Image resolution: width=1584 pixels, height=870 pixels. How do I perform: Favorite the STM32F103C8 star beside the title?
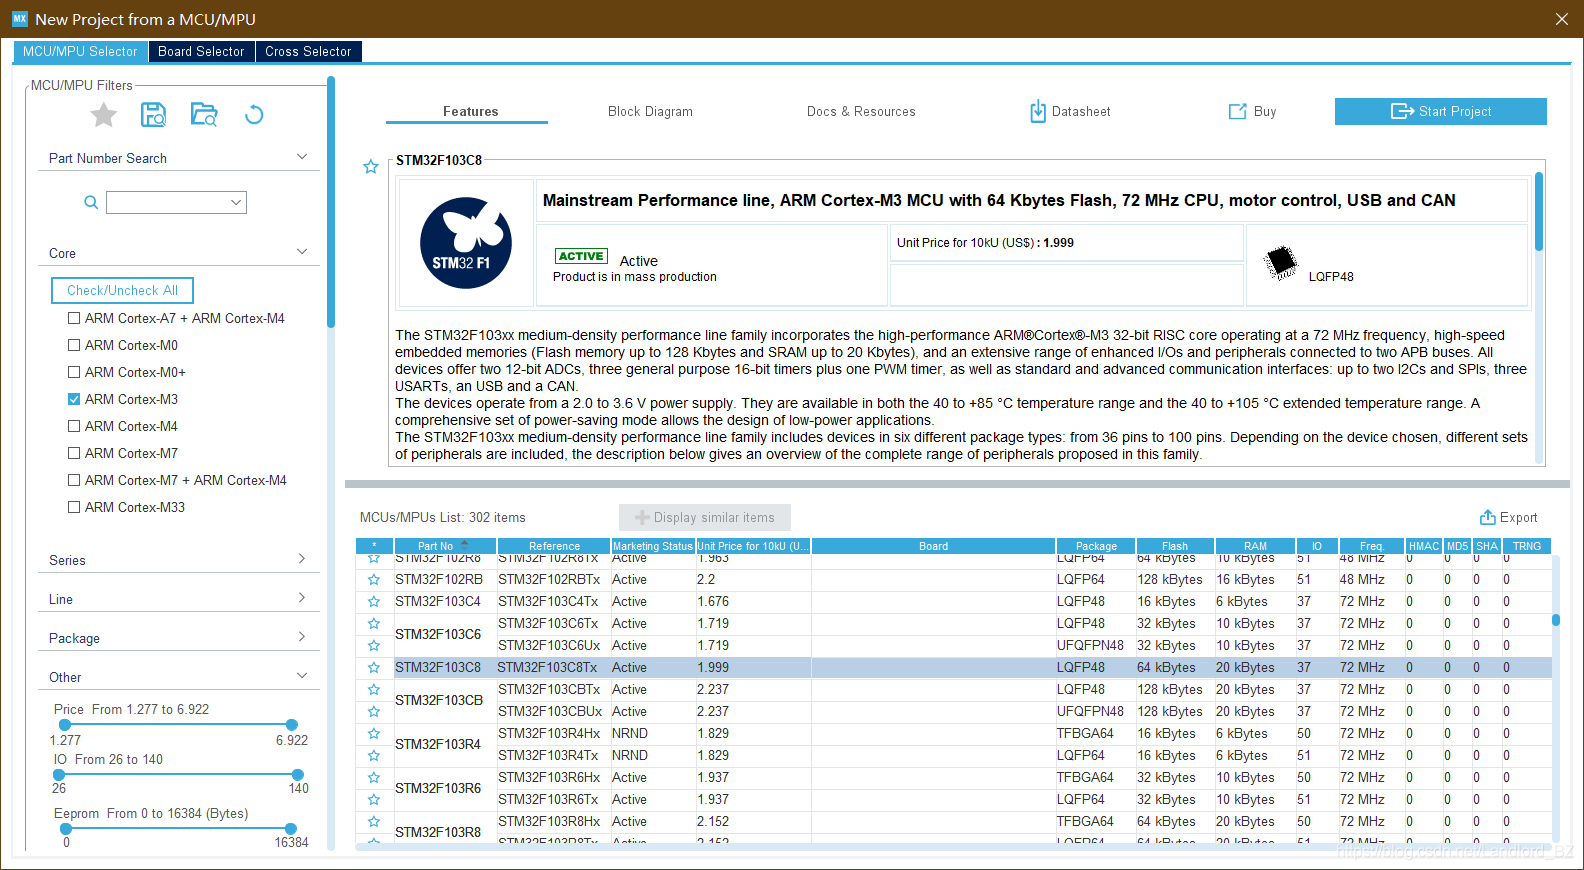371,167
